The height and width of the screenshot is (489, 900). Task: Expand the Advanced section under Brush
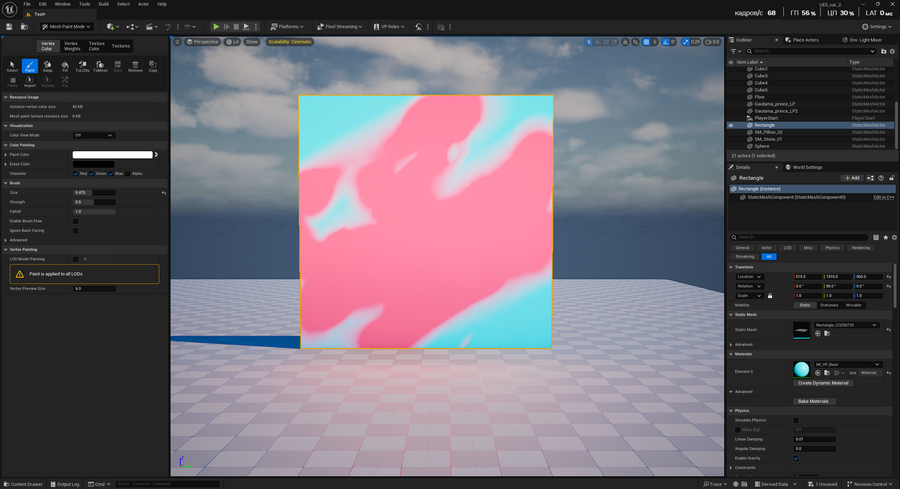(x=20, y=240)
